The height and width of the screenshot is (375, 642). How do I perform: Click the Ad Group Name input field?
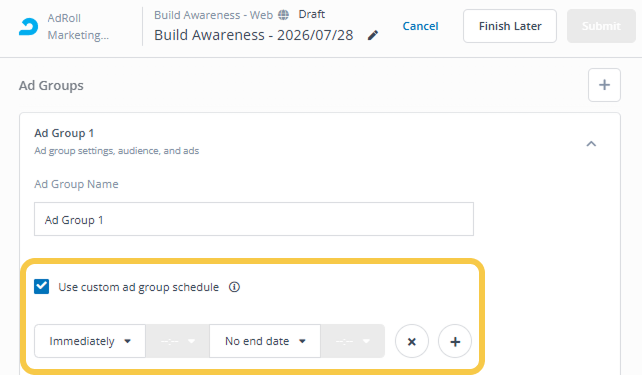point(254,219)
